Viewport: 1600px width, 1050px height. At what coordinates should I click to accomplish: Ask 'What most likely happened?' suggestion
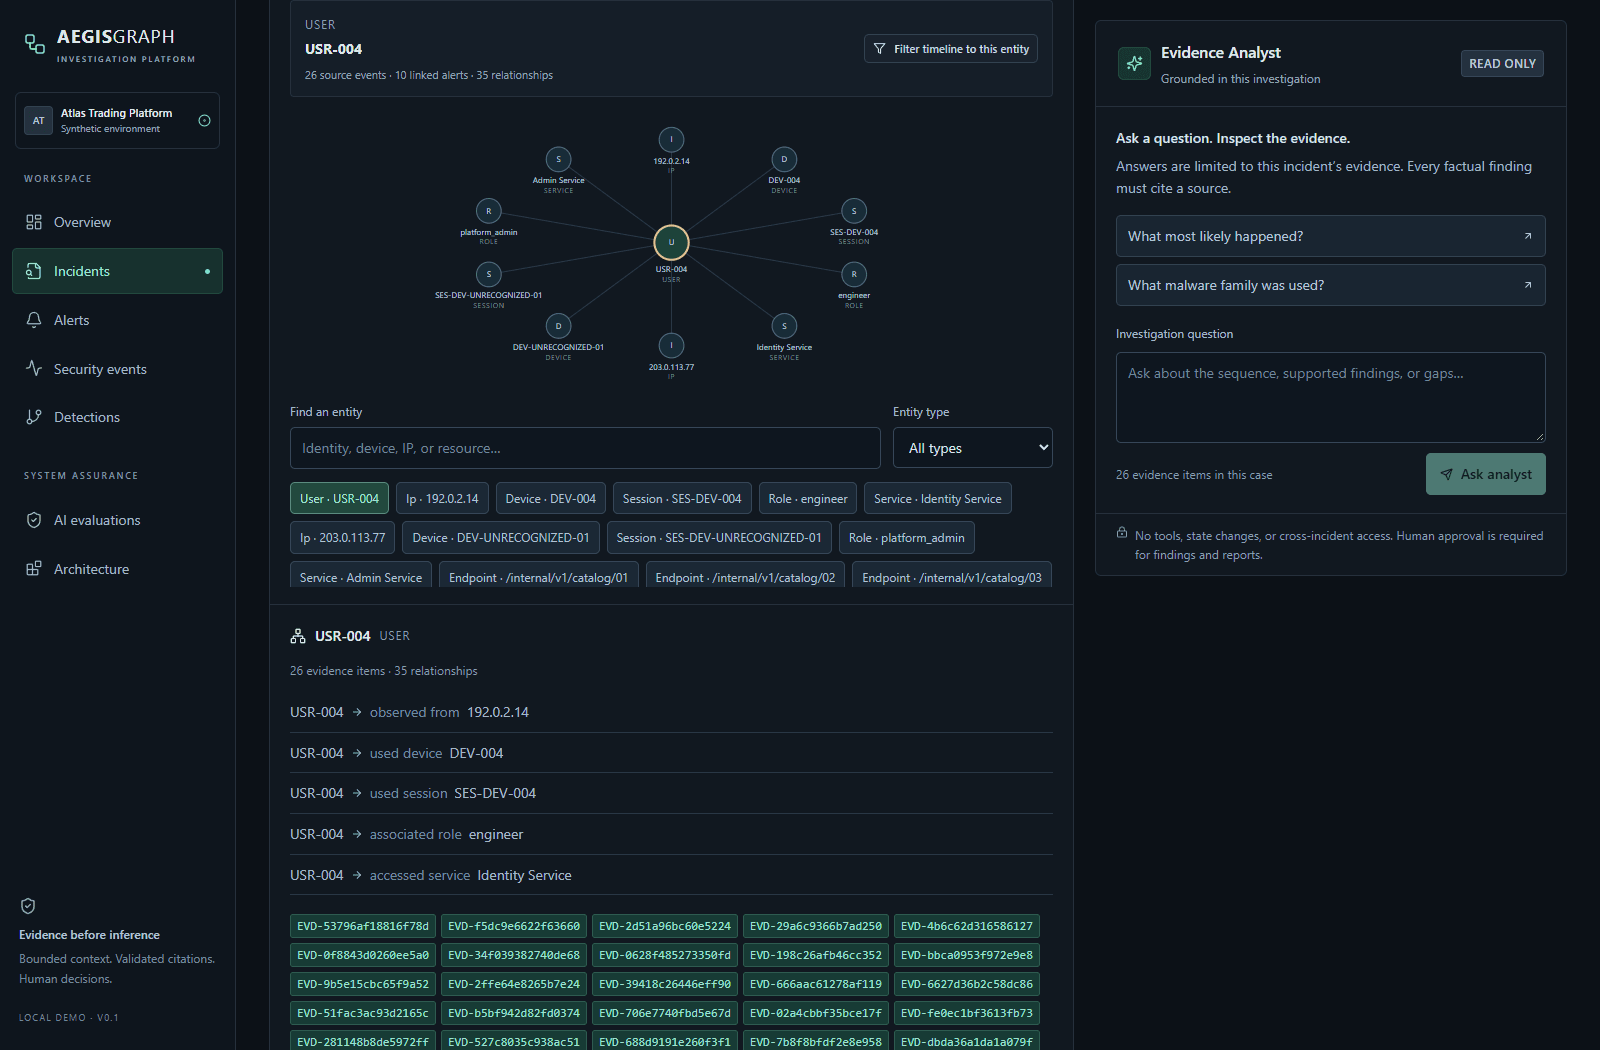coord(1331,236)
